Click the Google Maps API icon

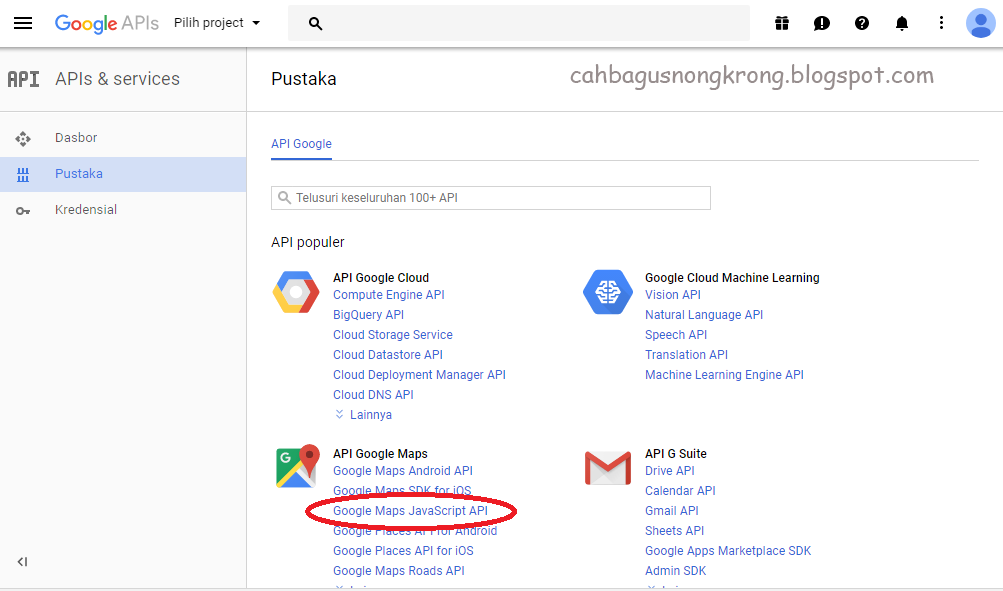(x=296, y=466)
